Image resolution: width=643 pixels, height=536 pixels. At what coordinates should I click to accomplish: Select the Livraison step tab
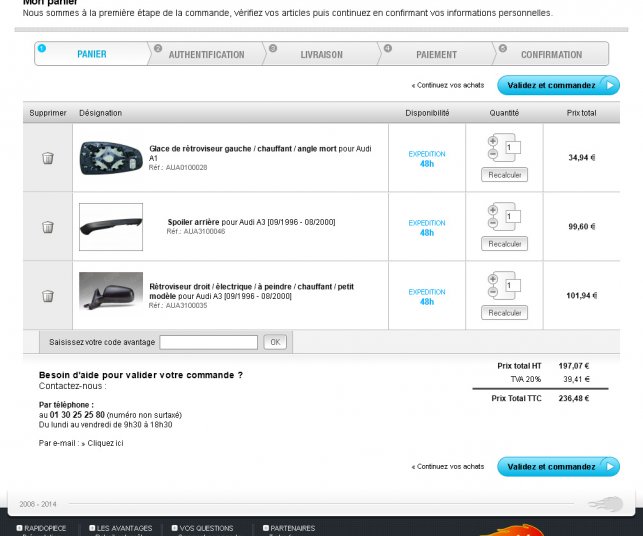321,54
